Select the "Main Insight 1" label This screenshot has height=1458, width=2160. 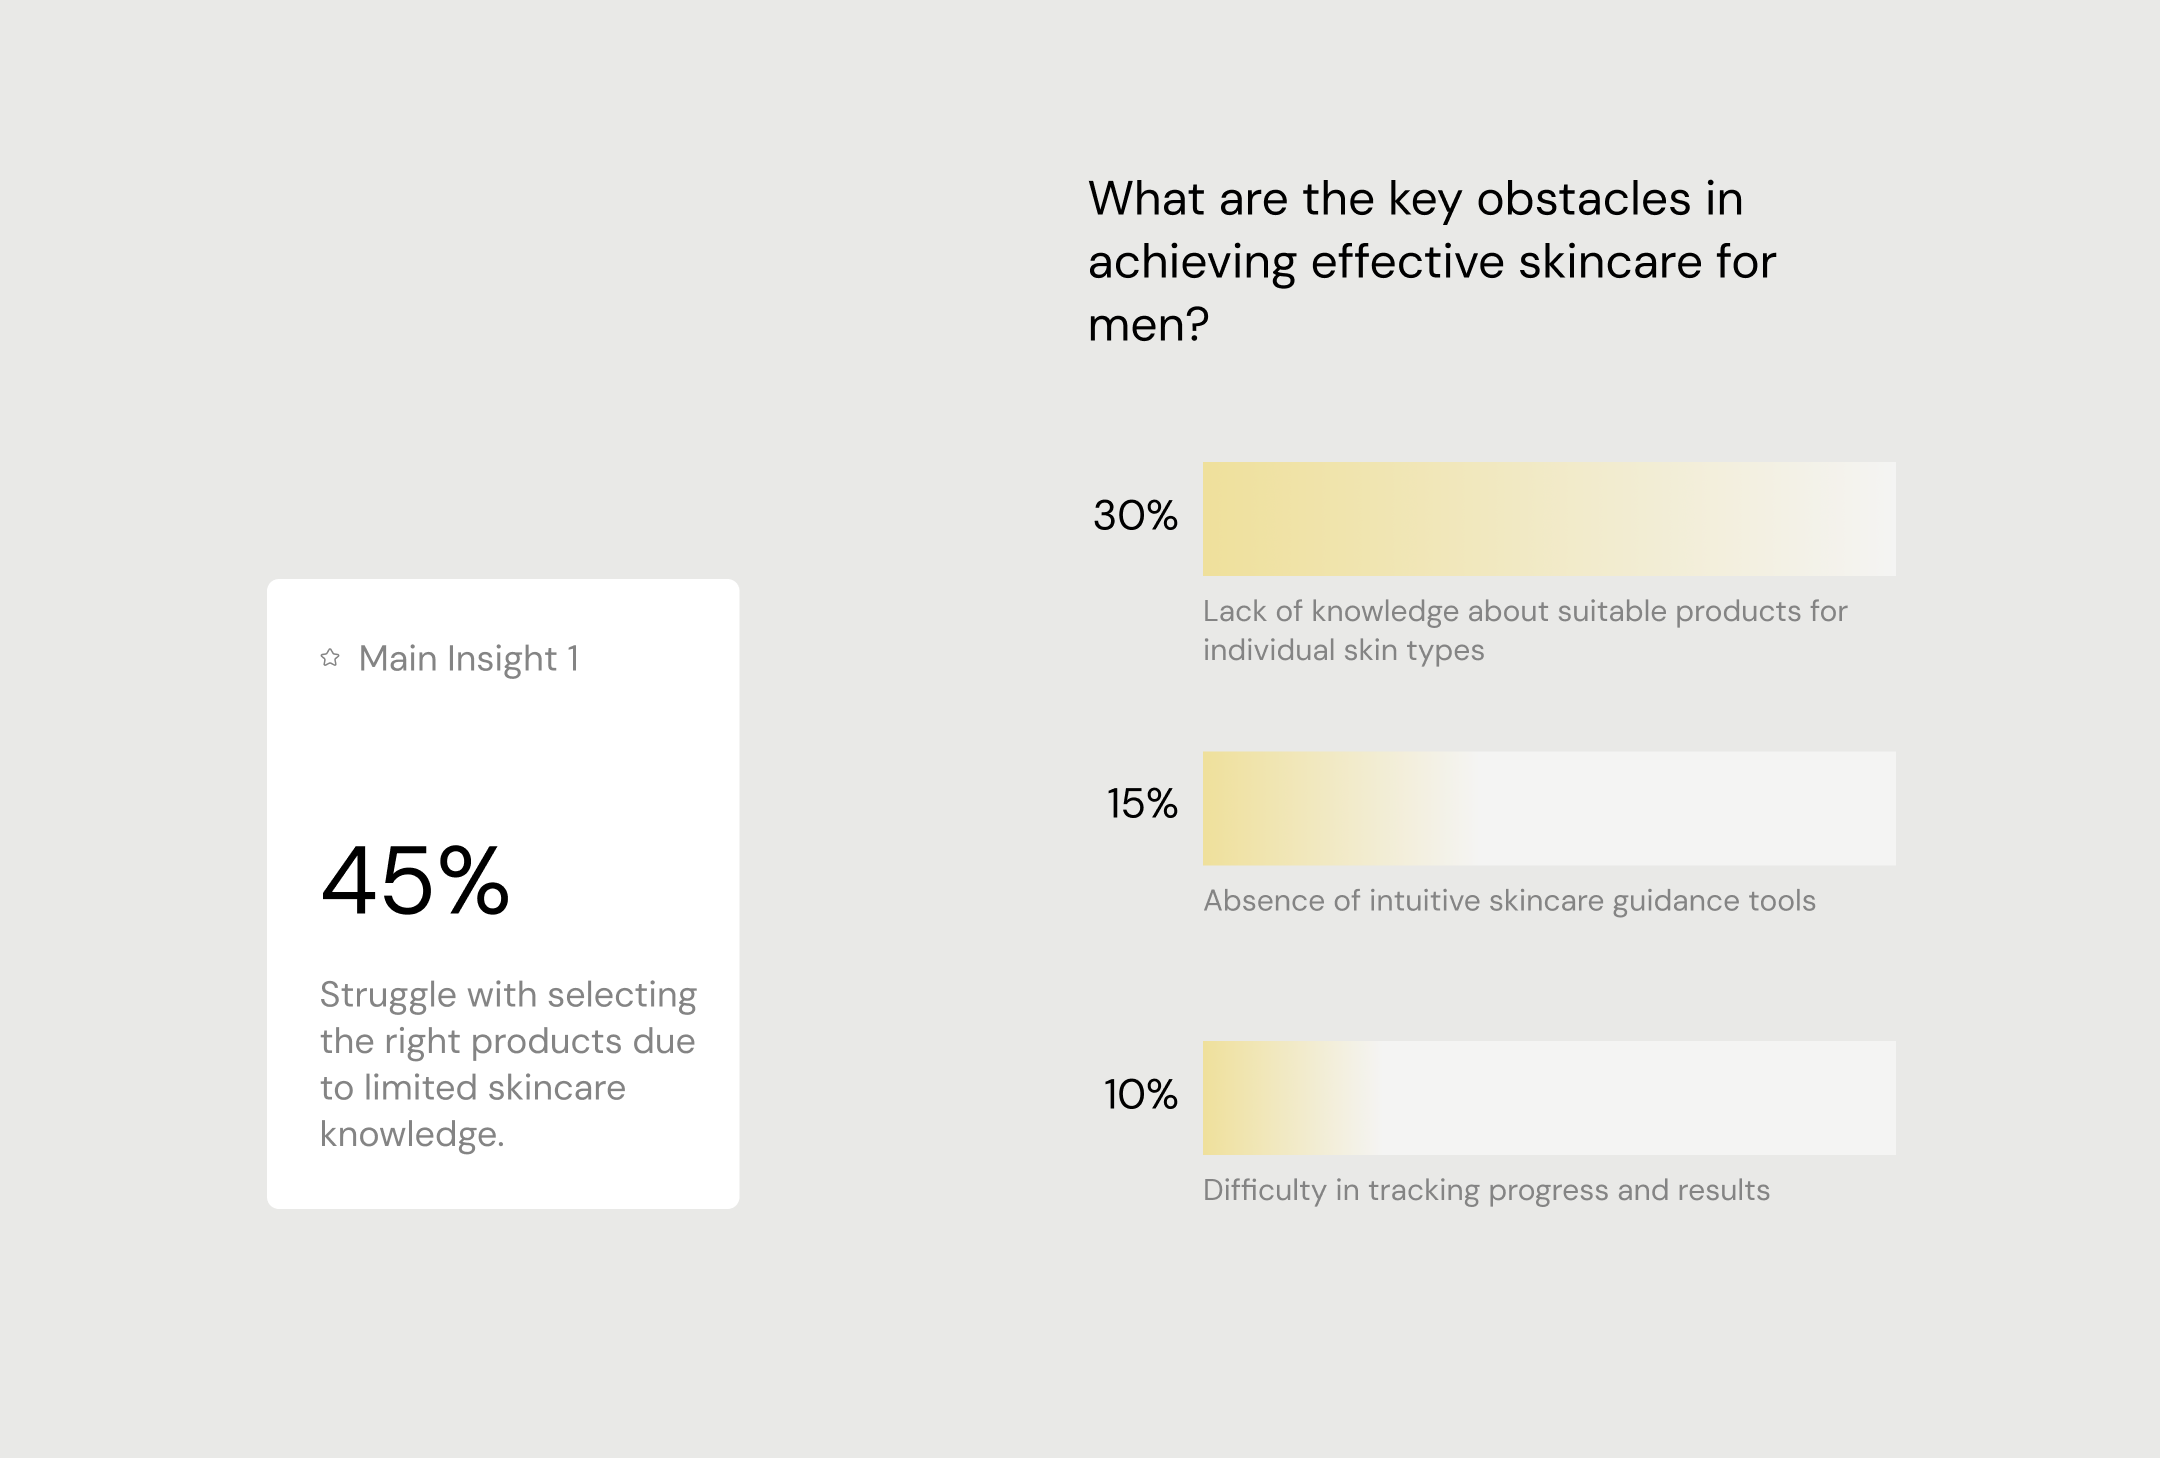pos(468,659)
